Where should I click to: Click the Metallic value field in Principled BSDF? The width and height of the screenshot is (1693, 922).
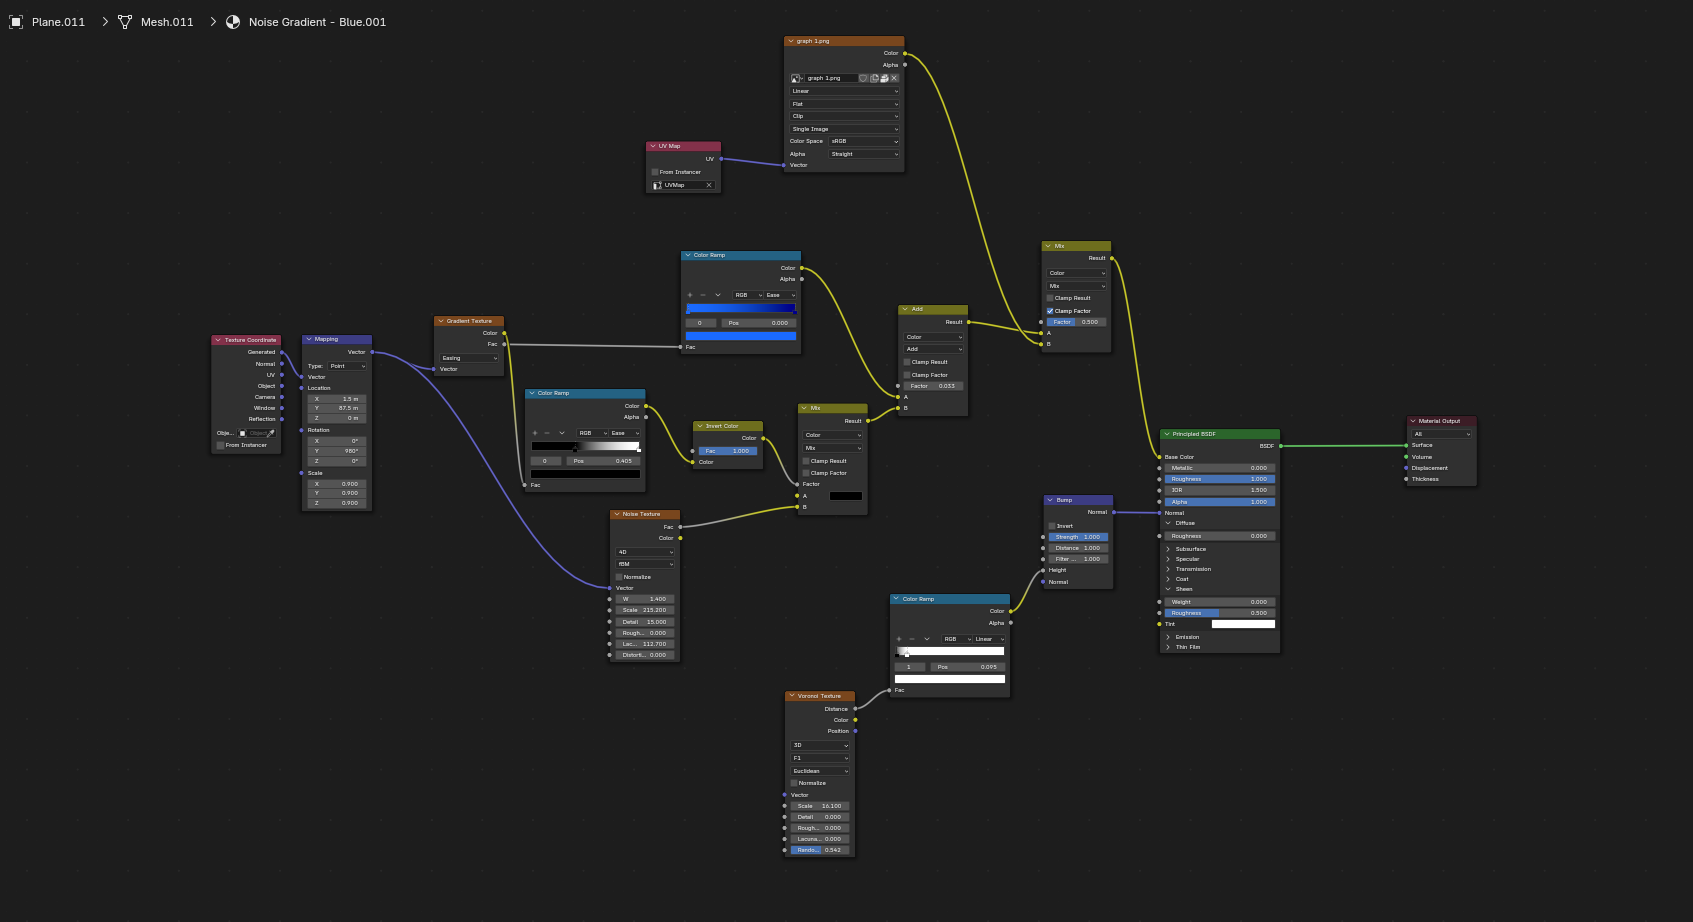pos(1218,468)
